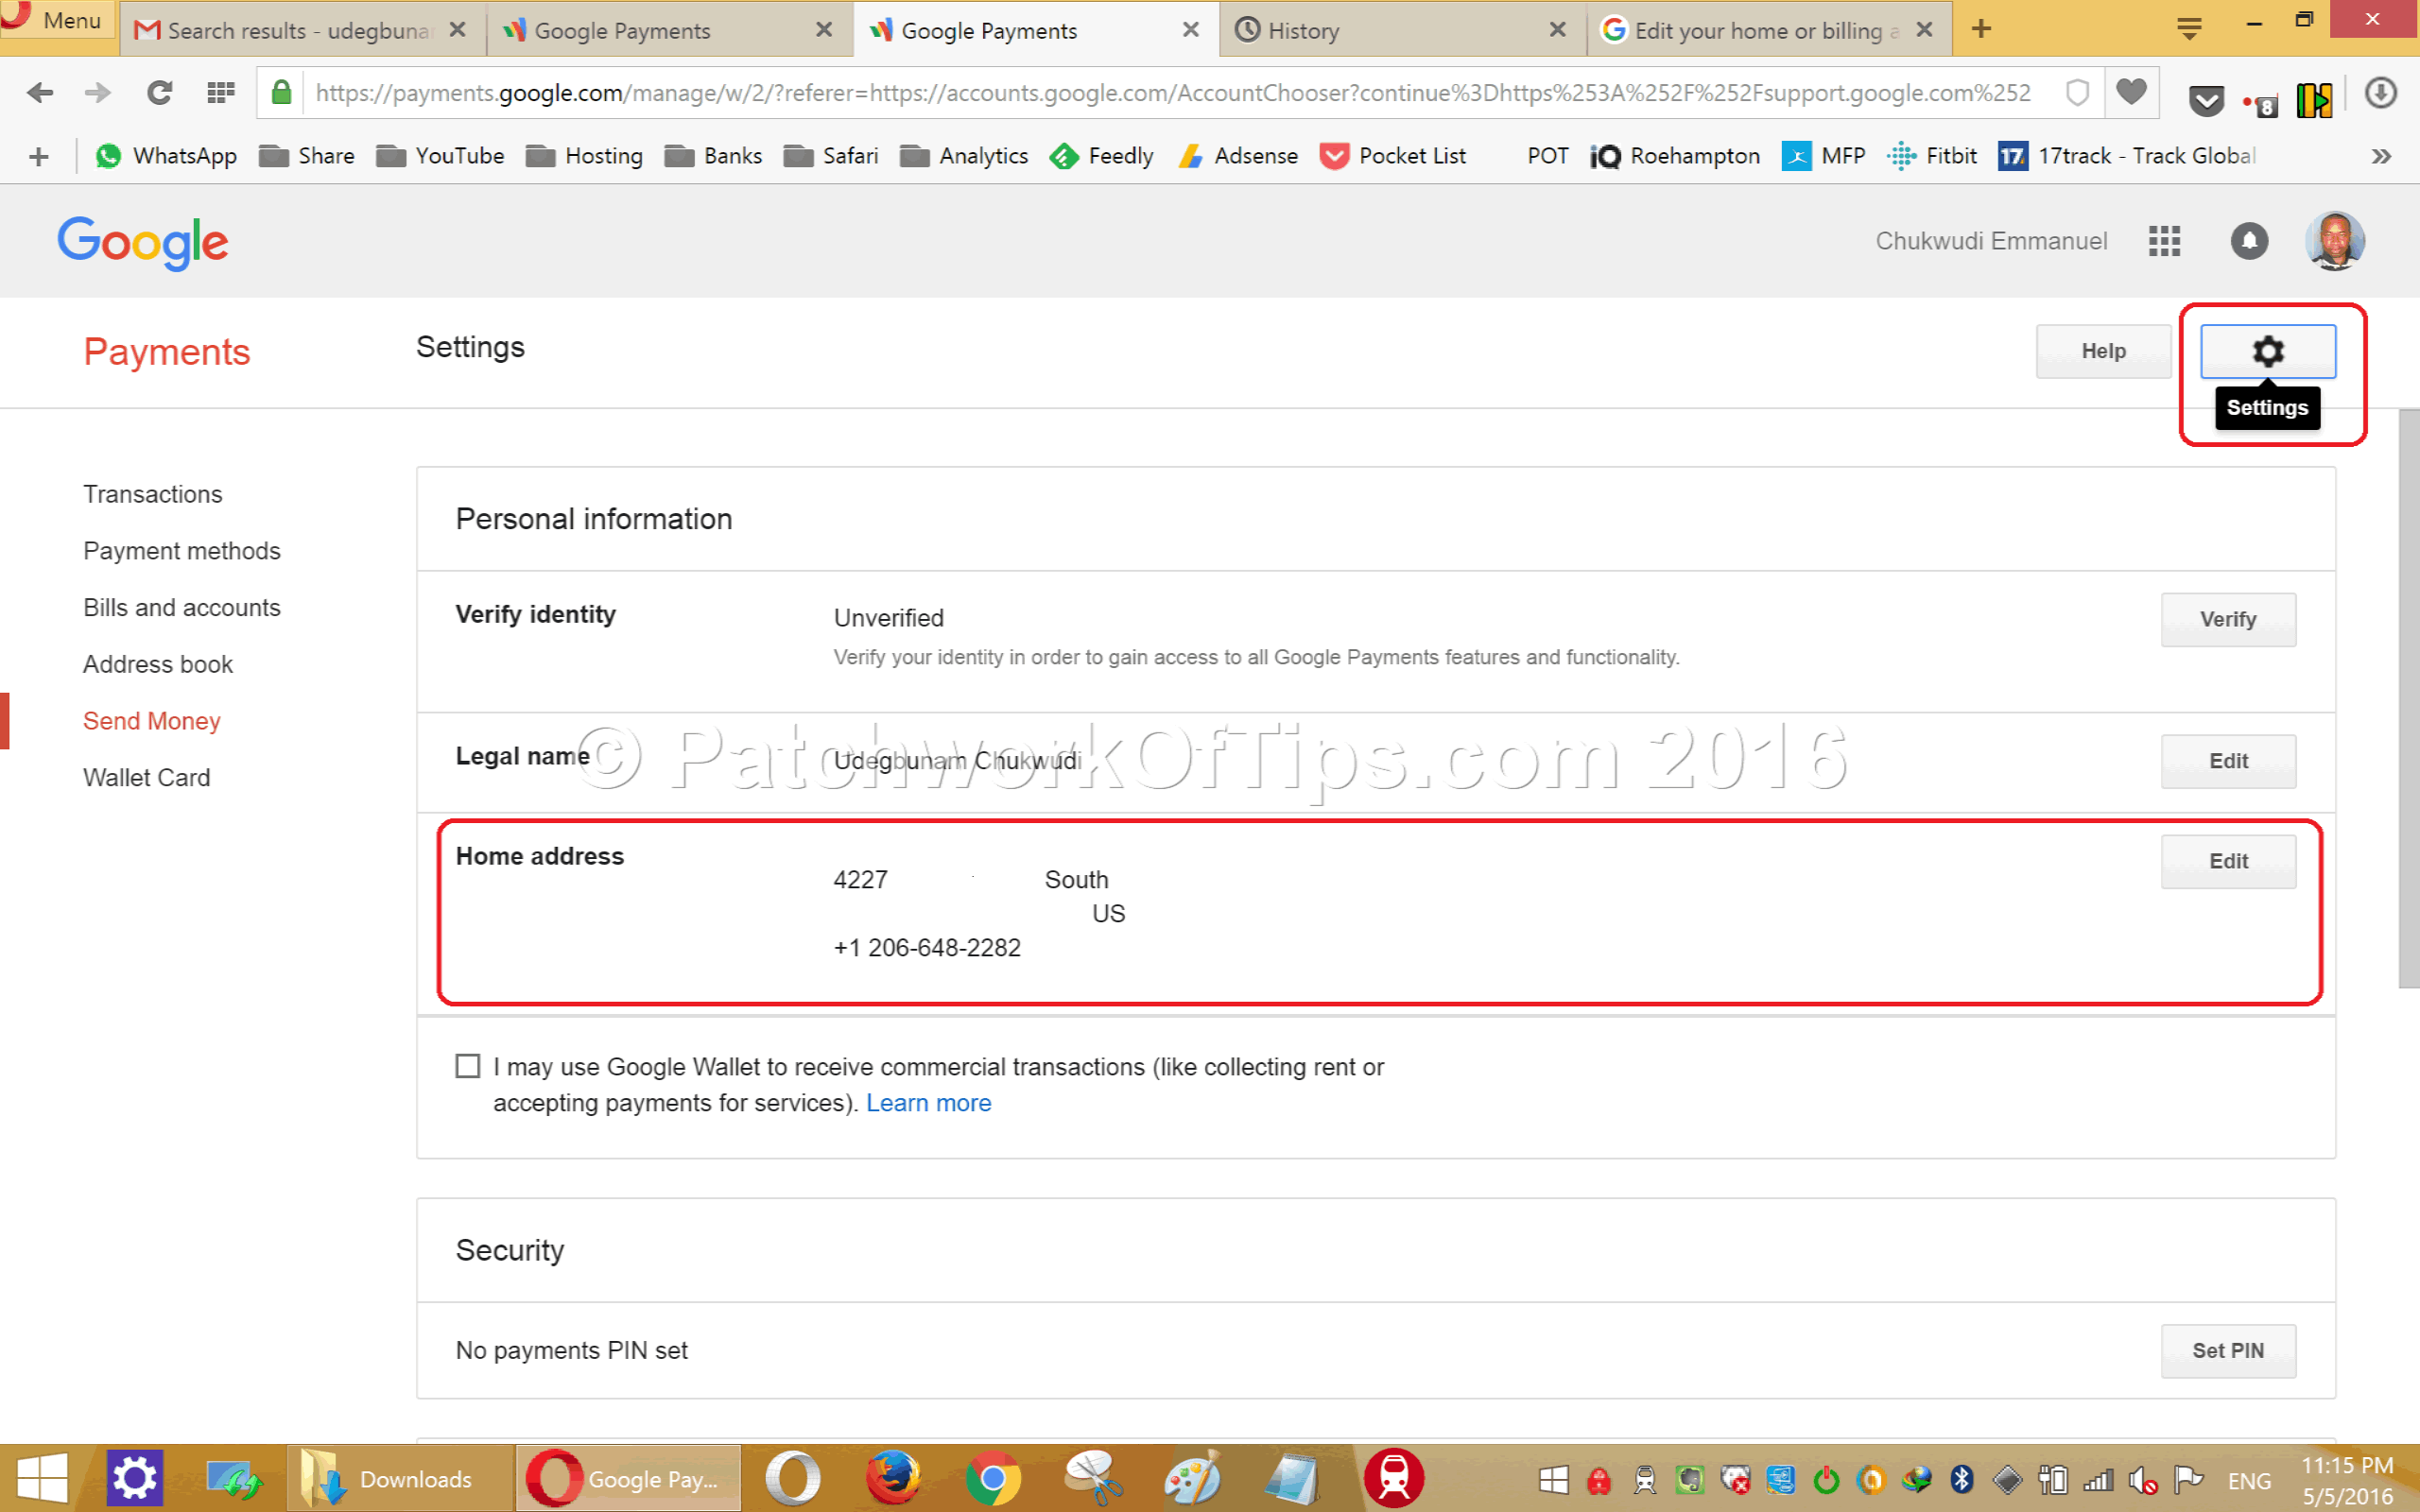Open the Google apps grid
This screenshot has width=2420, height=1512.
pyautogui.click(x=2164, y=241)
